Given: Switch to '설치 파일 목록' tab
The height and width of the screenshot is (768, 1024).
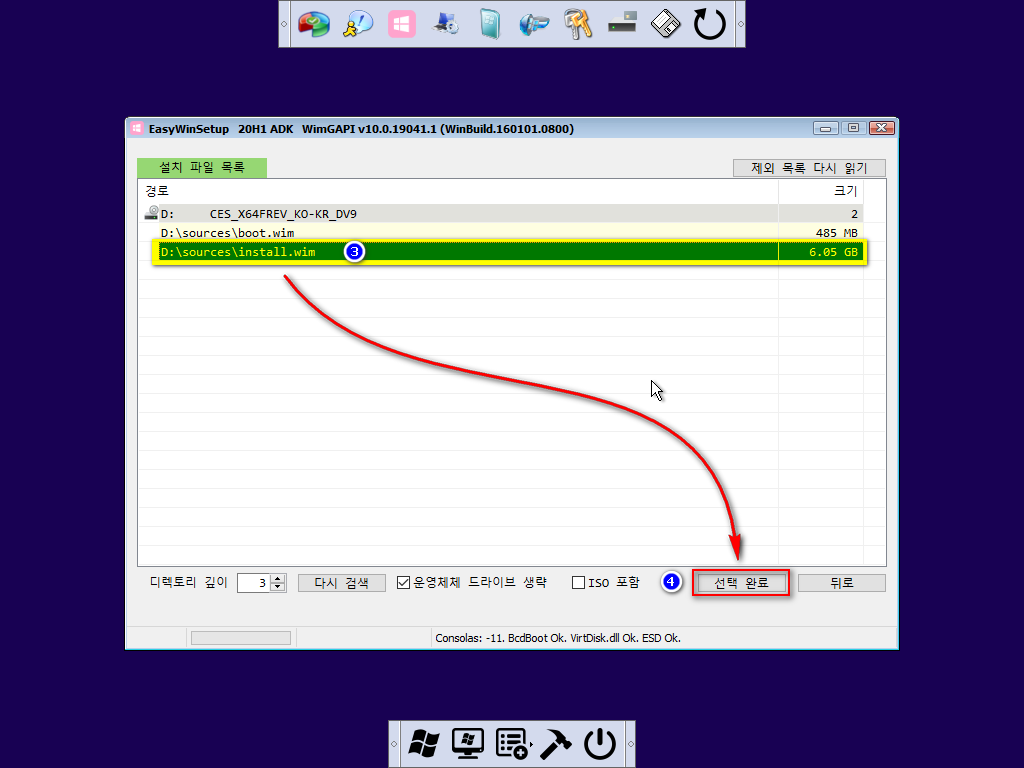Looking at the screenshot, I should (x=202, y=168).
